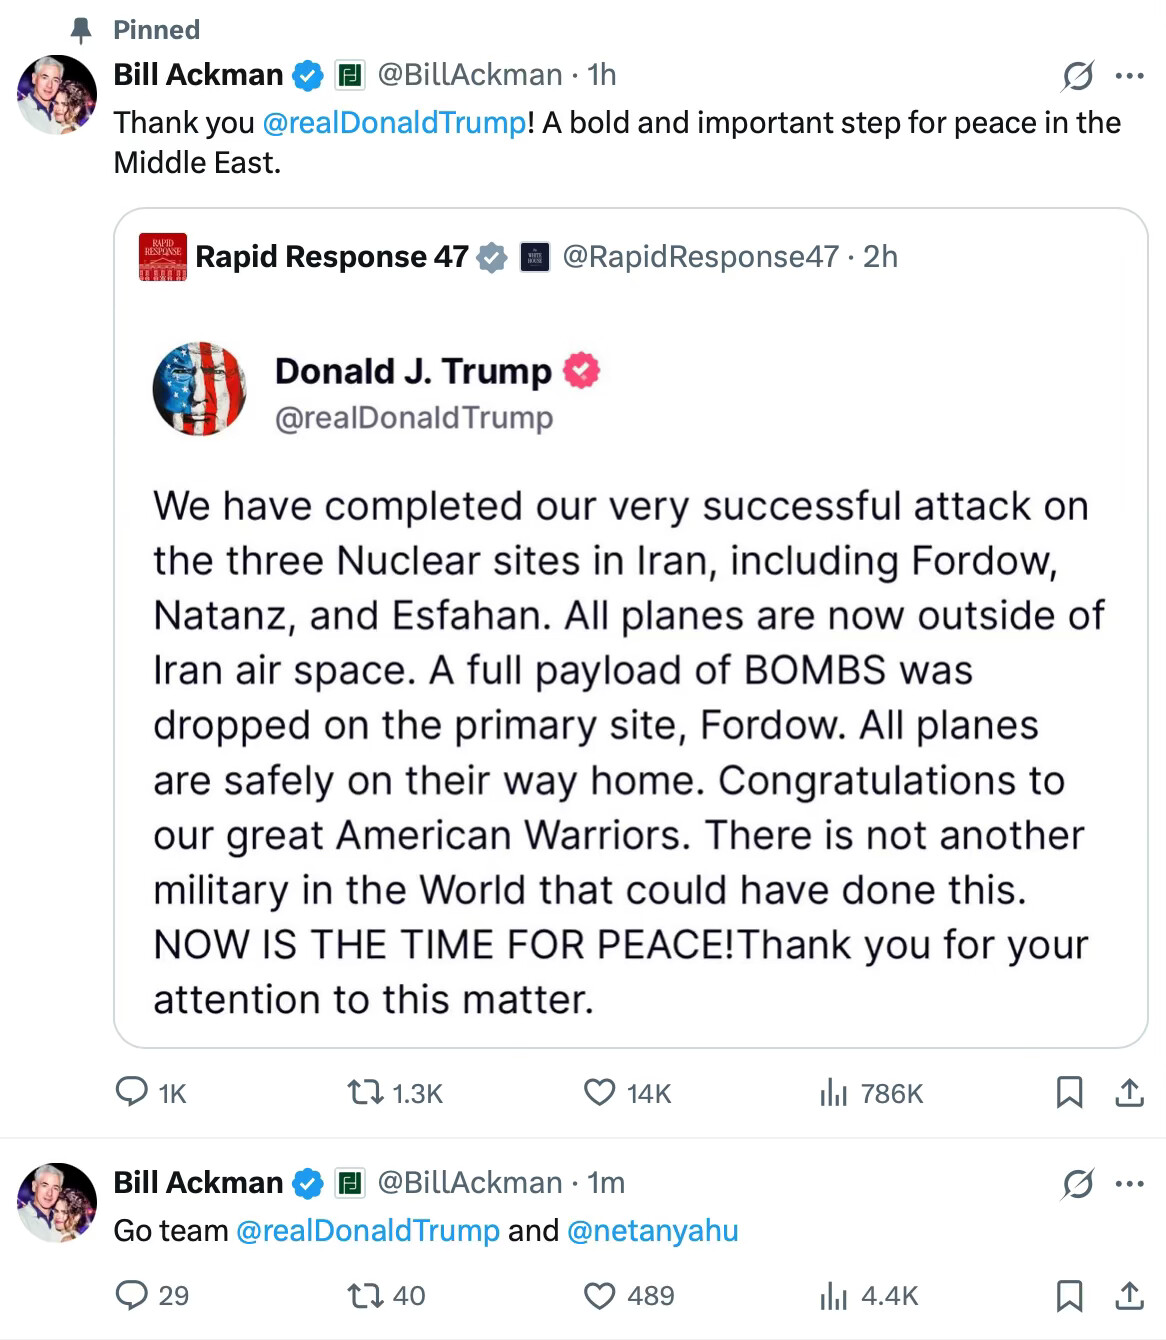
Task: Bookmark the "Go team" post
Action: pos(1069,1295)
